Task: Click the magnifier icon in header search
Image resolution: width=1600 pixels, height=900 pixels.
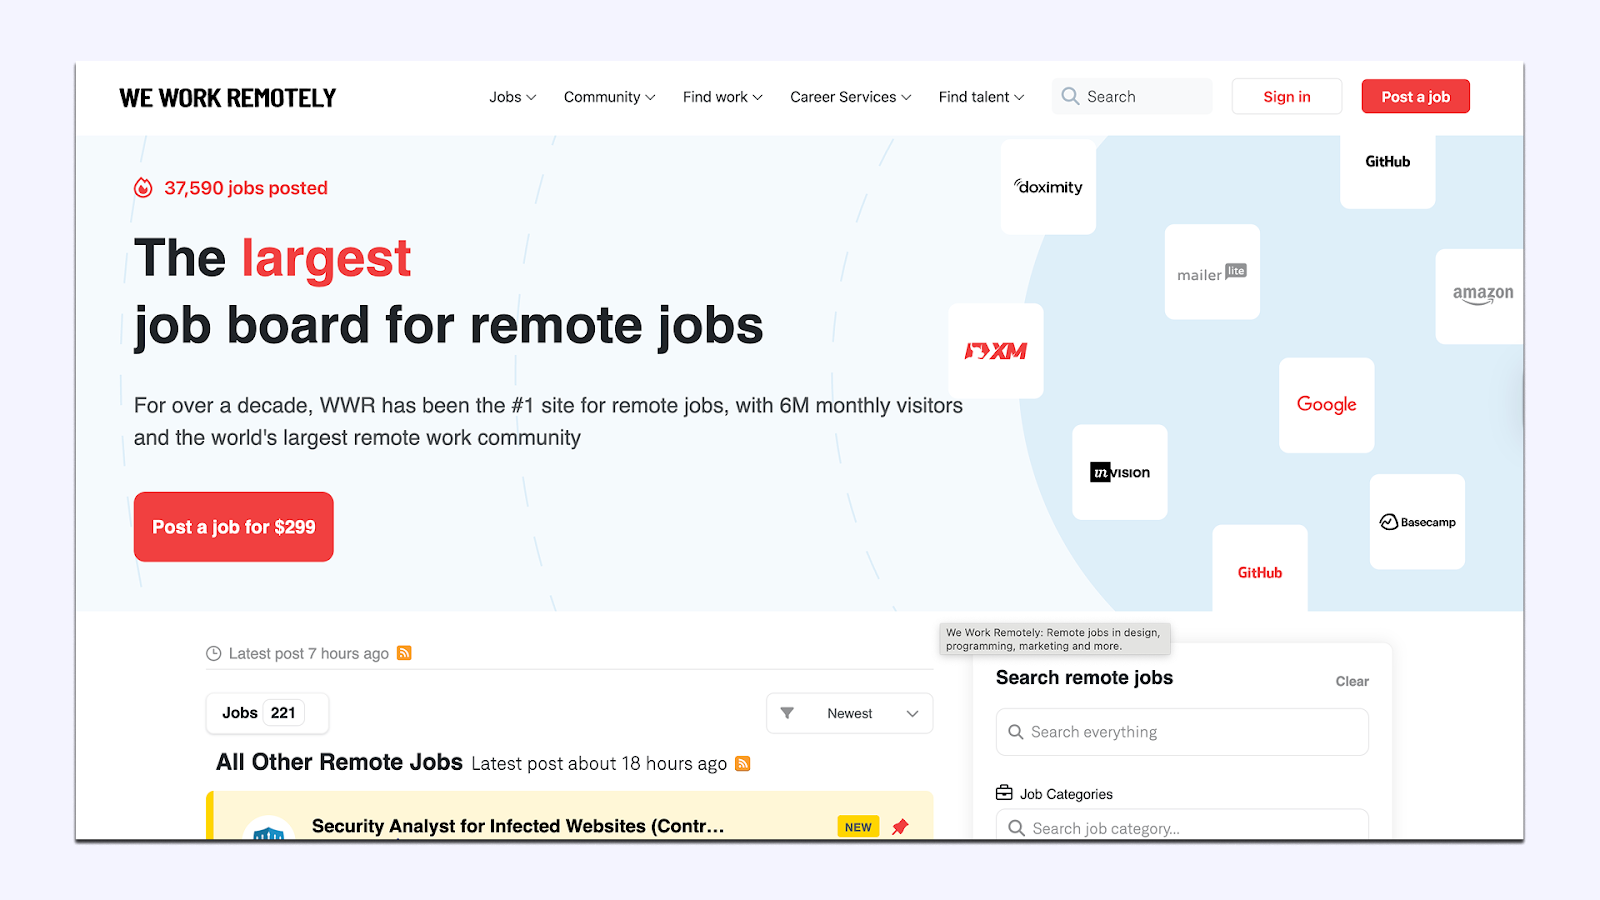Action: 1070,96
